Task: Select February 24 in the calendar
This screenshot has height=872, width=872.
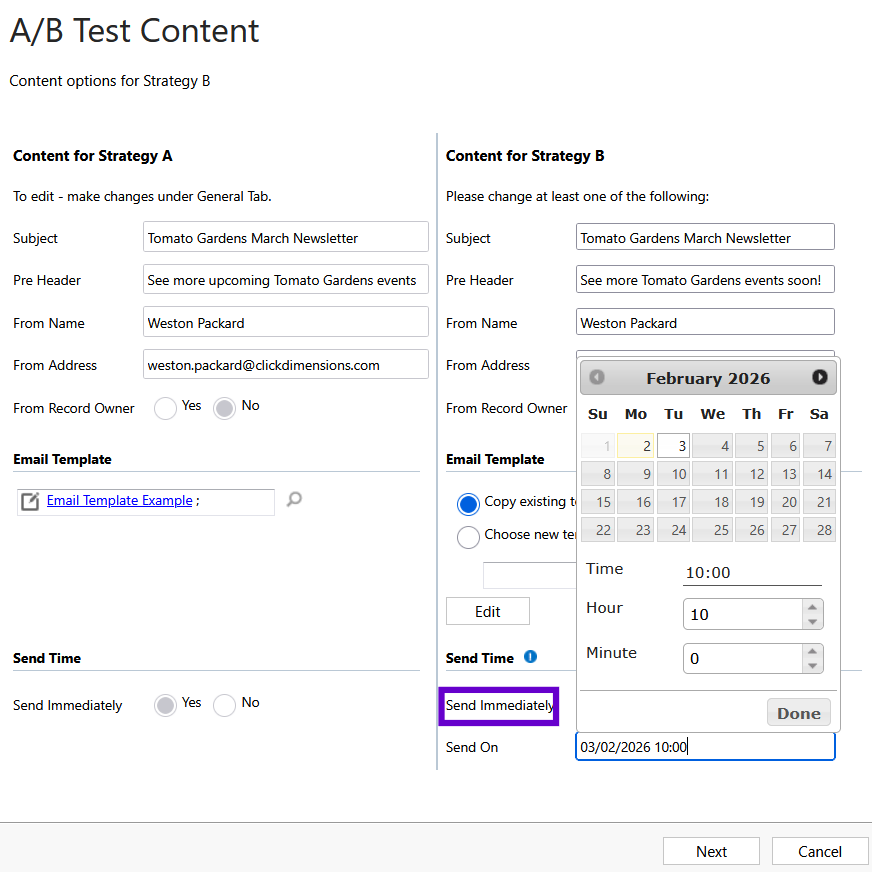Action: pyautogui.click(x=673, y=529)
